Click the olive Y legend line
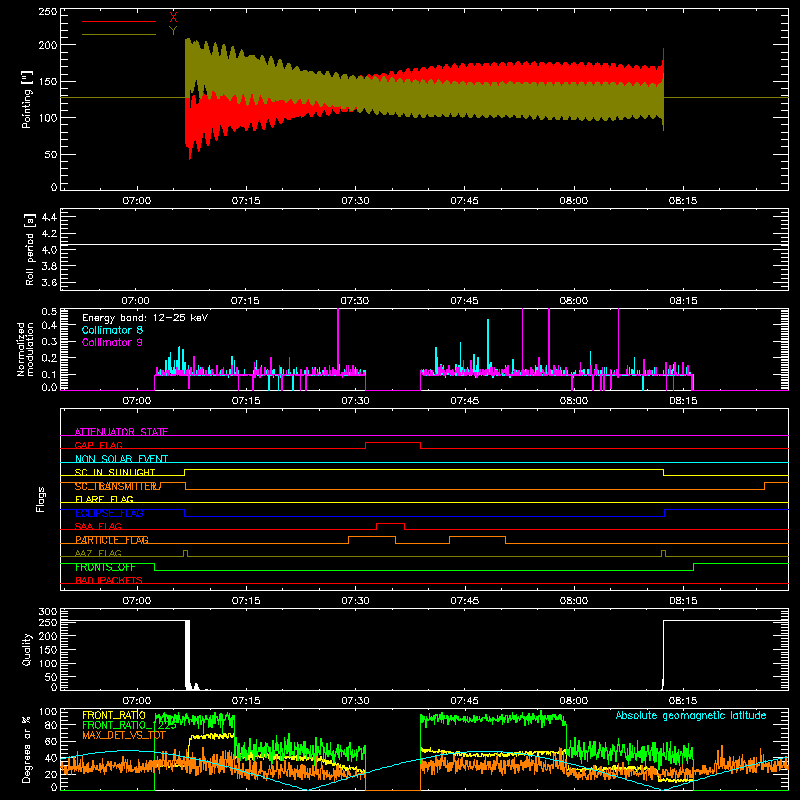Viewport: 800px width, 800px height. [x=118, y=34]
